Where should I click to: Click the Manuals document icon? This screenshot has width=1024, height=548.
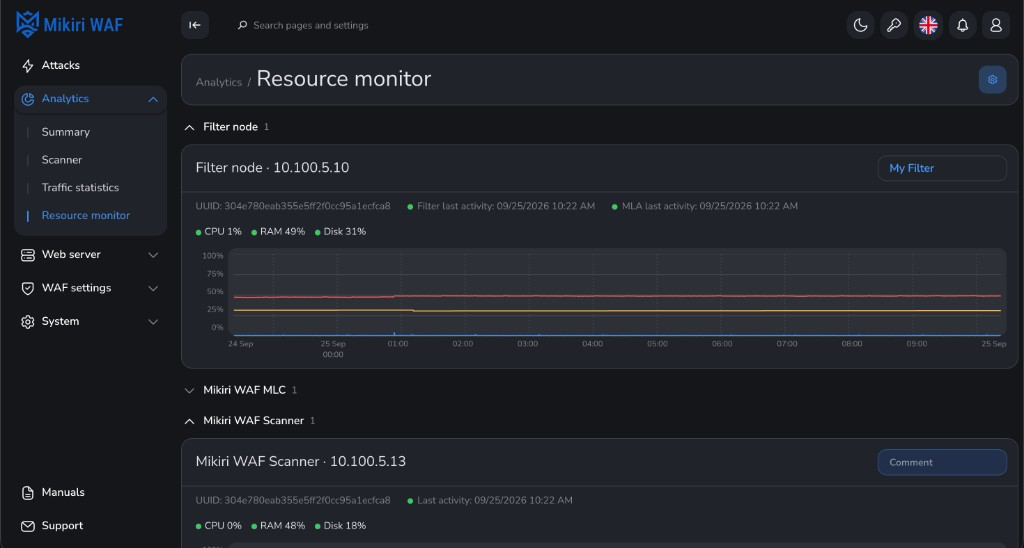(27, 492)
